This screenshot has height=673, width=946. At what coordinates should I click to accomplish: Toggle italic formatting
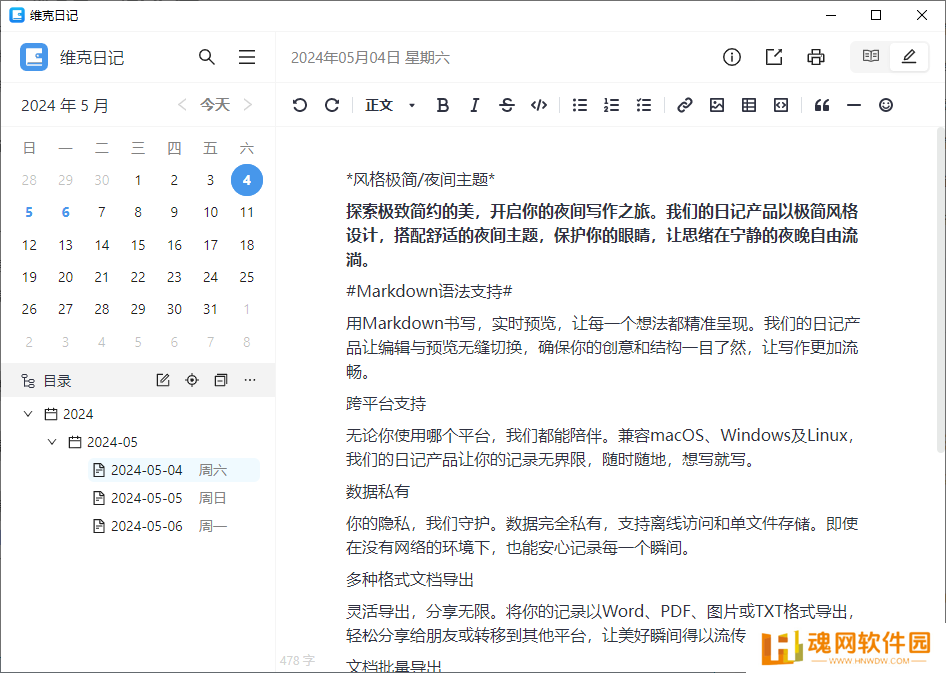[x=474, y=105]
